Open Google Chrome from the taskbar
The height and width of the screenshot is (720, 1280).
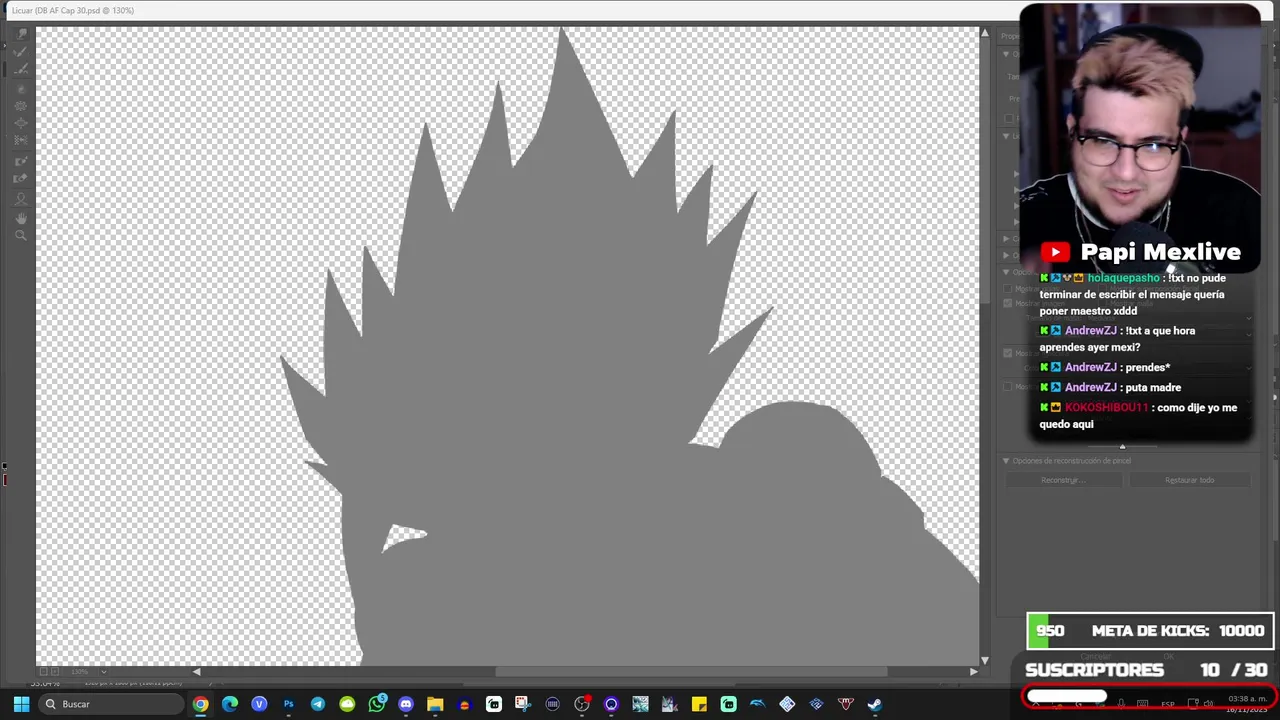201,704
